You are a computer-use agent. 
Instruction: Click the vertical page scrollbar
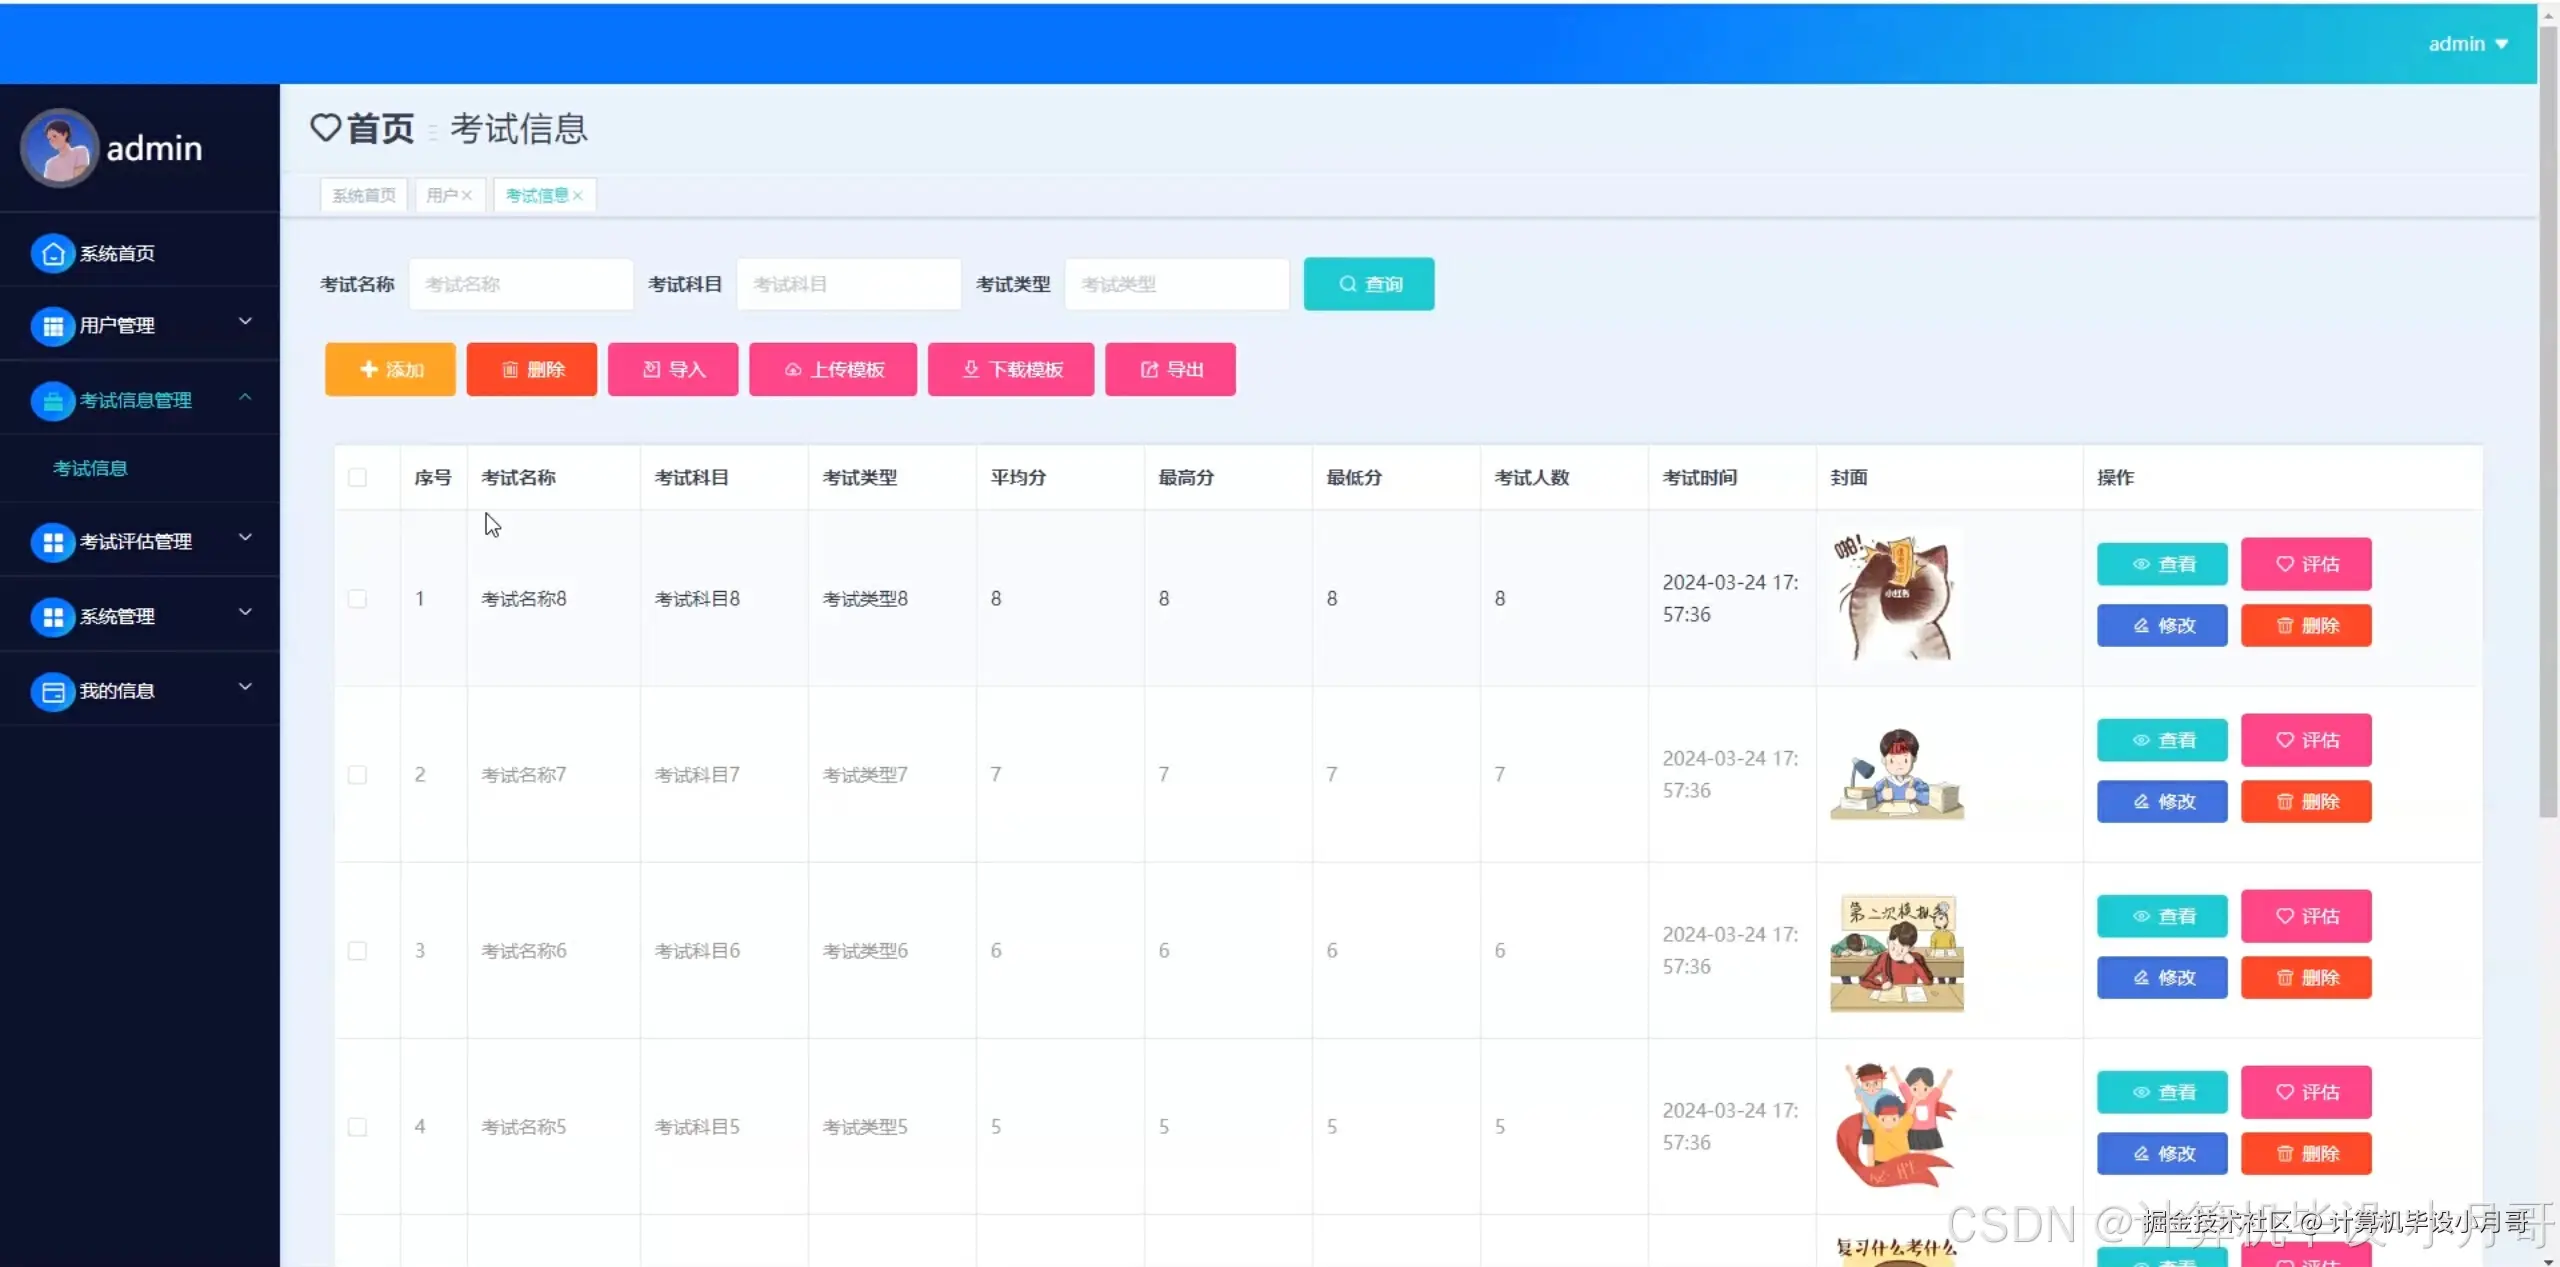pos(2548,420)
